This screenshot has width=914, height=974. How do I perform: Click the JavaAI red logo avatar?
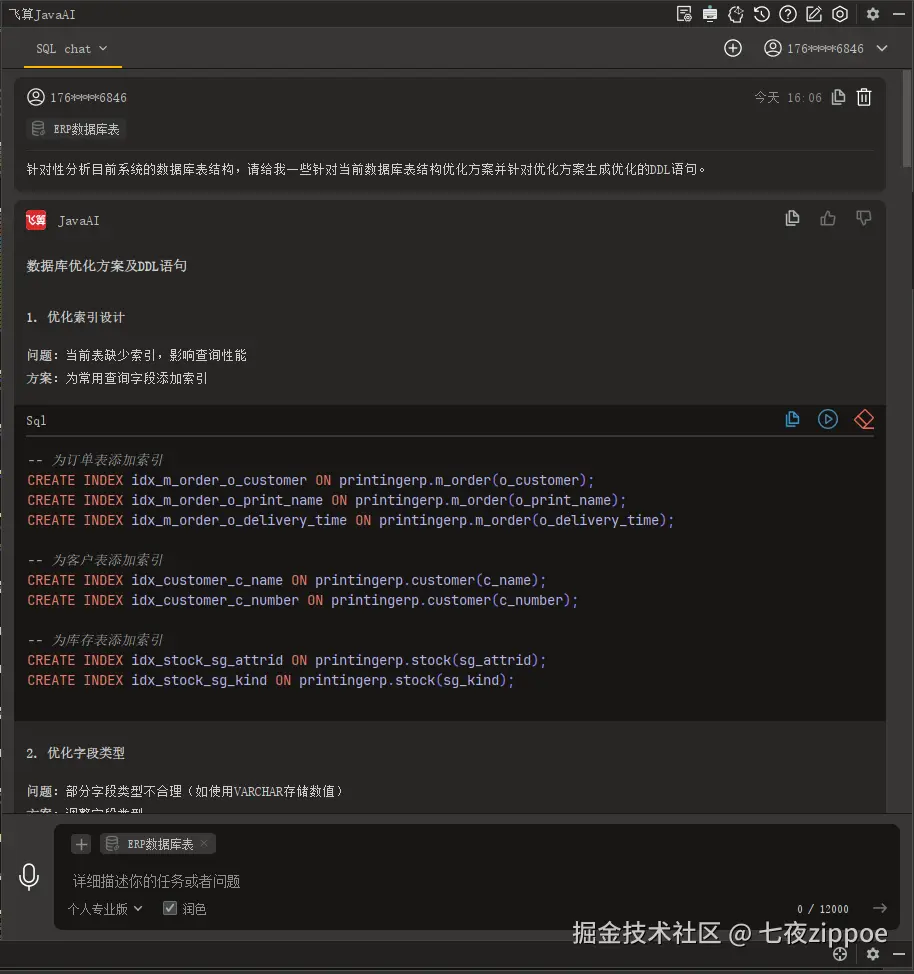pos(36,220)
